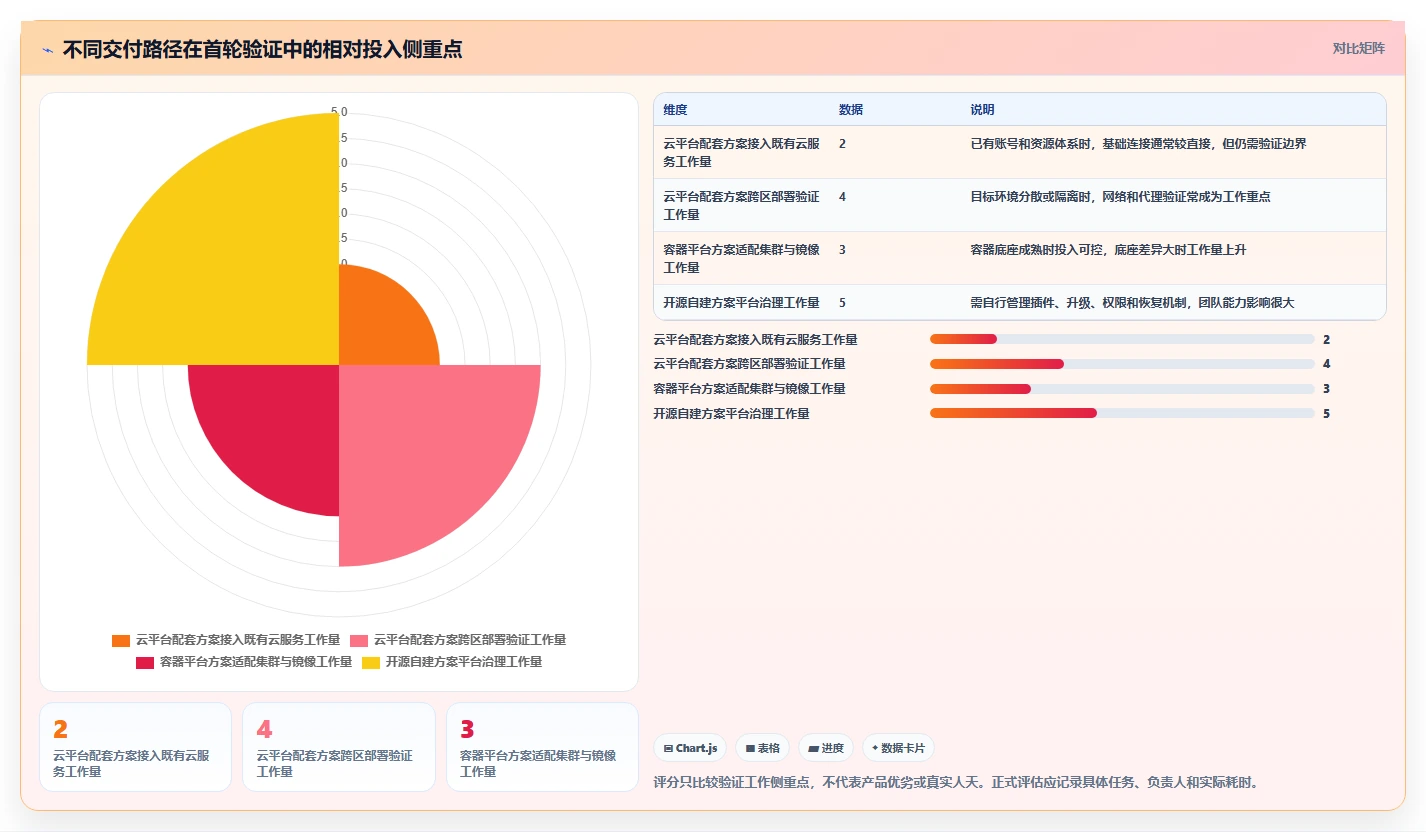
Task: Click progress list label 云平台配套方案跨区部署验证工作量
Action: pos(749,364)
